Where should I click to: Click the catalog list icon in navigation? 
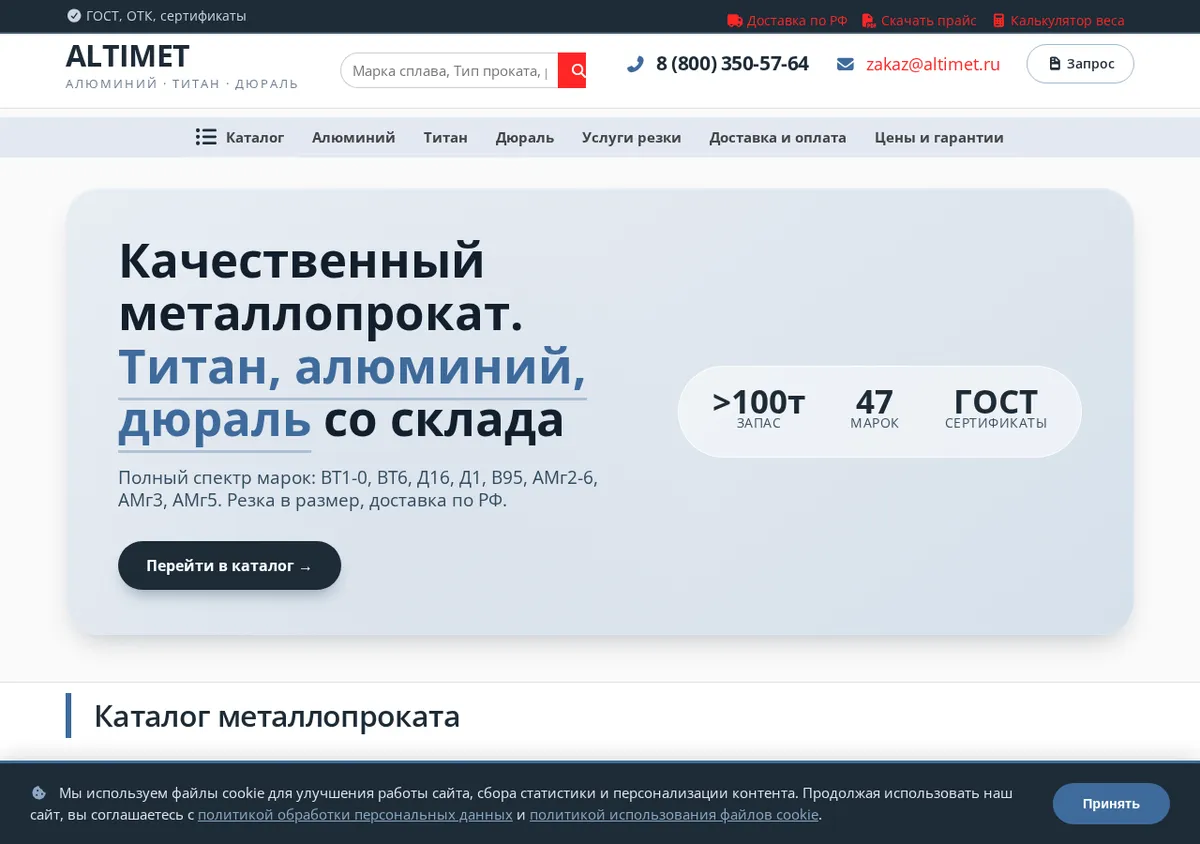coord(206,137)
